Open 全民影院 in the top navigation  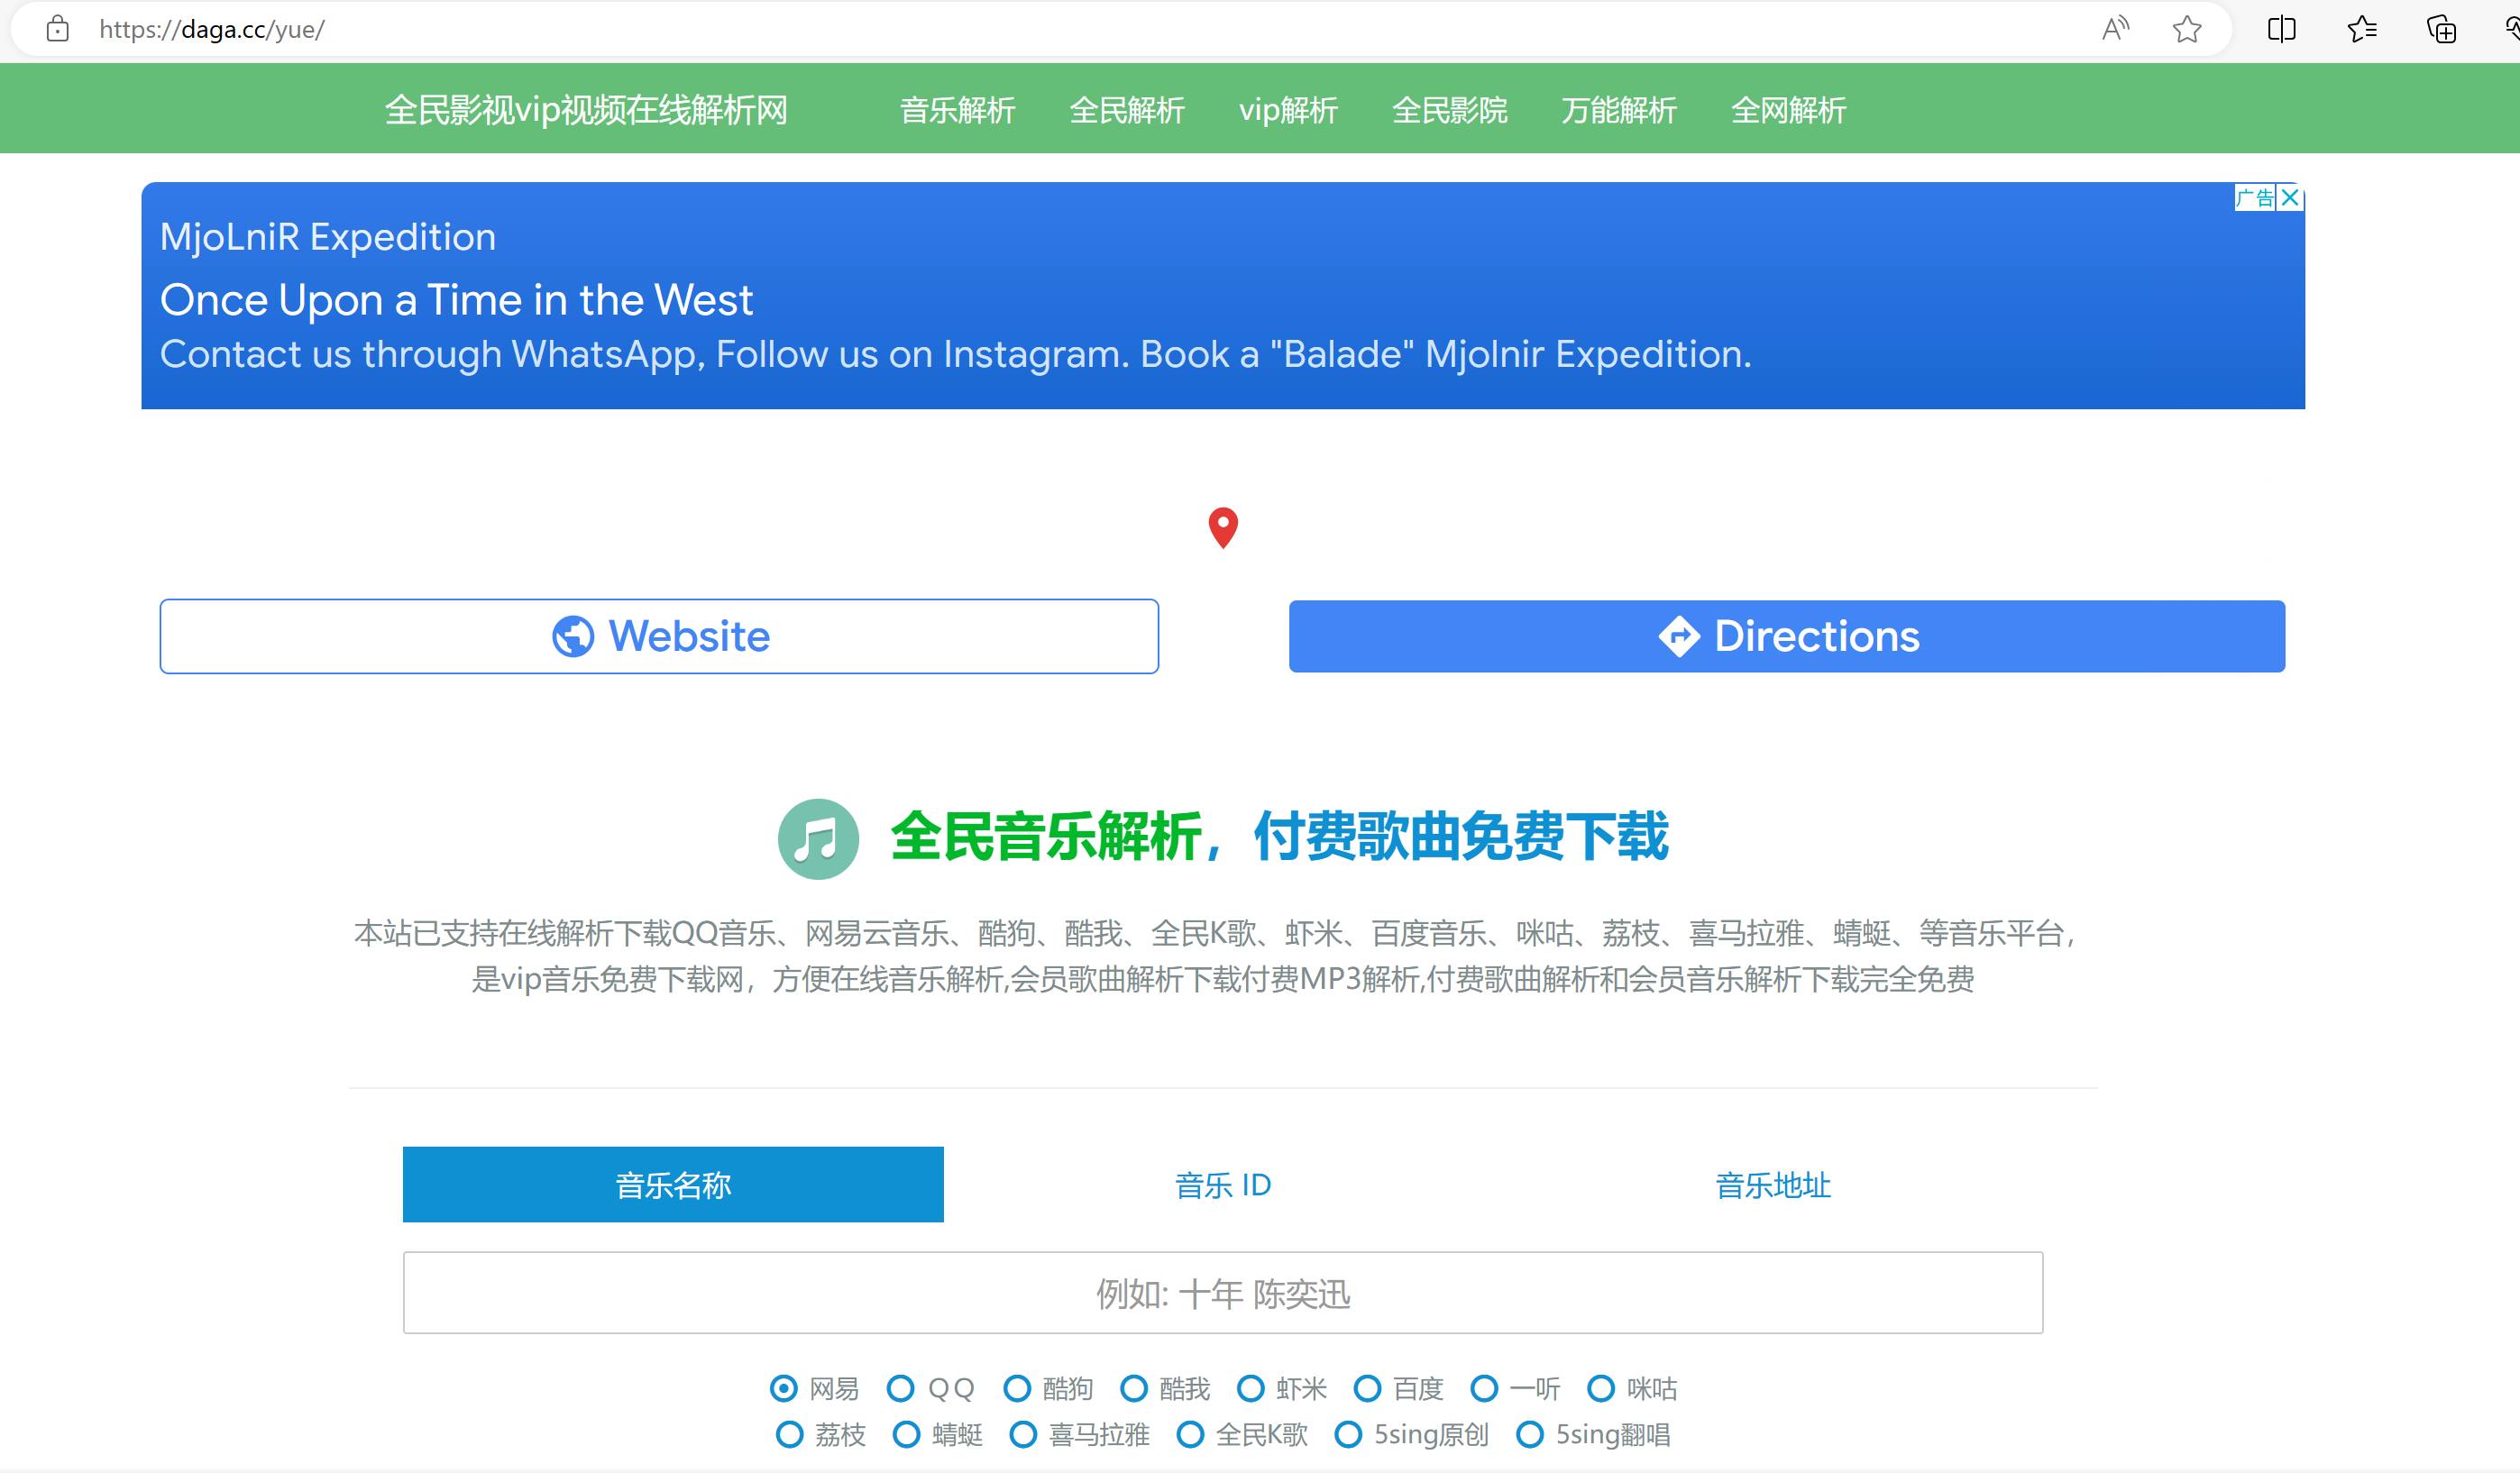coord(1449,110)
